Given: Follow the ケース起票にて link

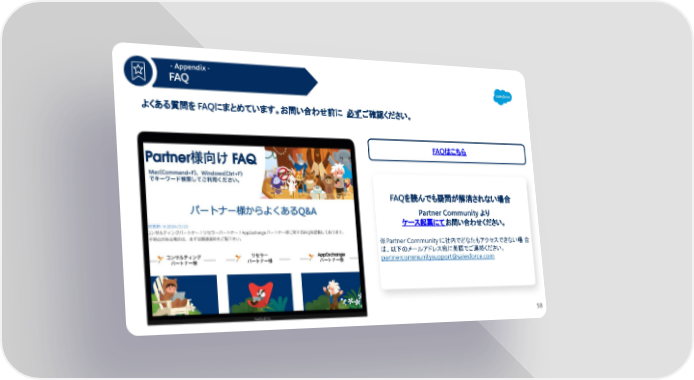Looking at the screenshot, I should [423, 222].
